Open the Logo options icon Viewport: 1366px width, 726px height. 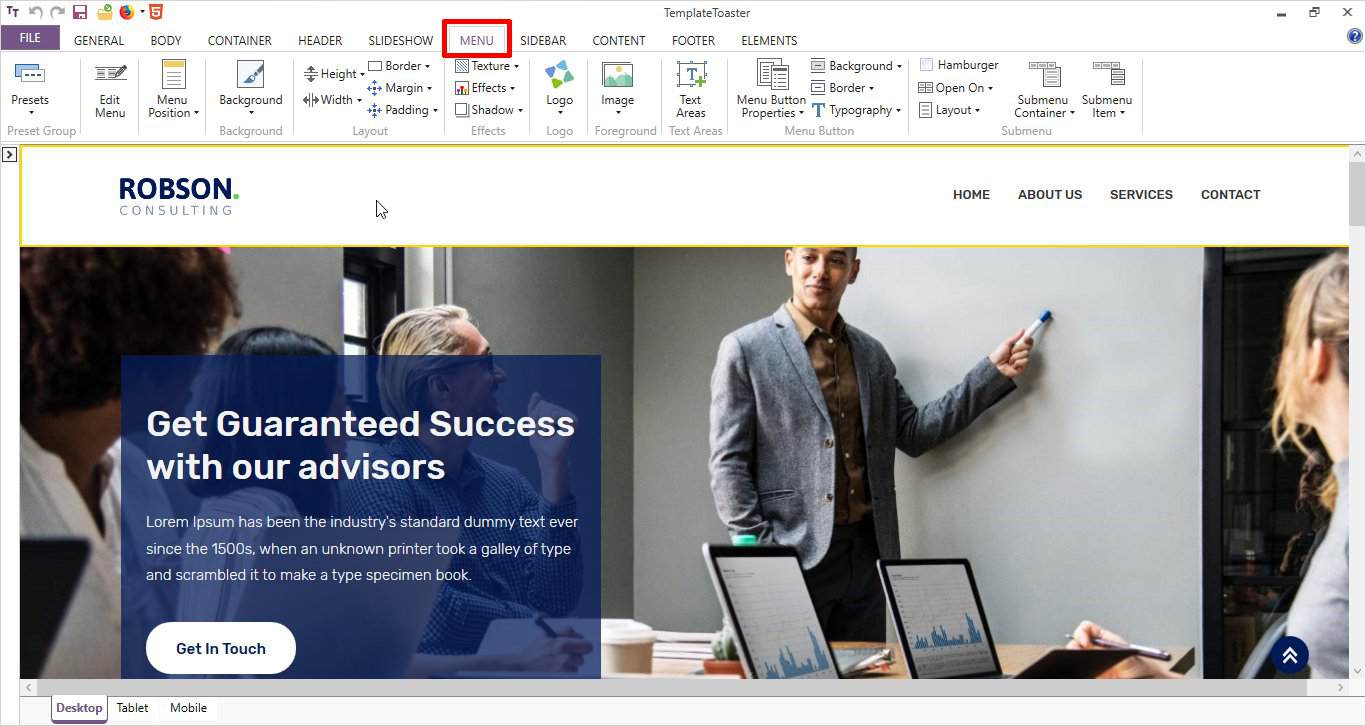(559, 75)
